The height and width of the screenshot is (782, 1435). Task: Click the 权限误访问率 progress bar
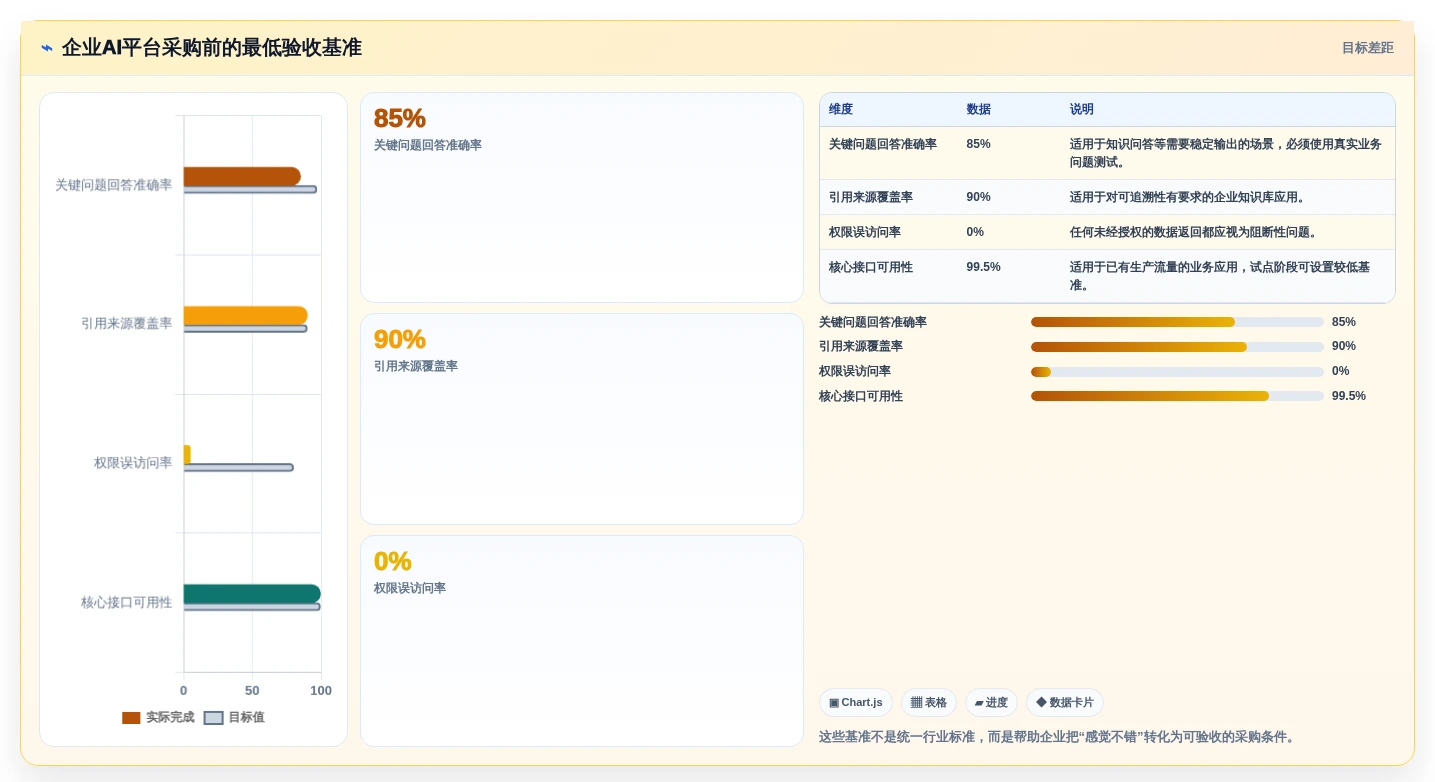point(1177,372)
